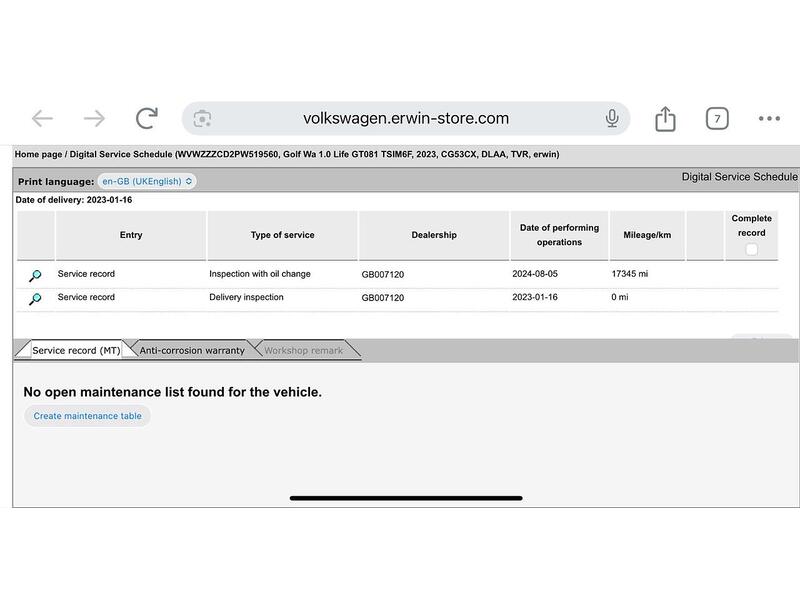The image size is (800, 600).
Task: Tap the lens search icon in the address bar
Action: 203,119
